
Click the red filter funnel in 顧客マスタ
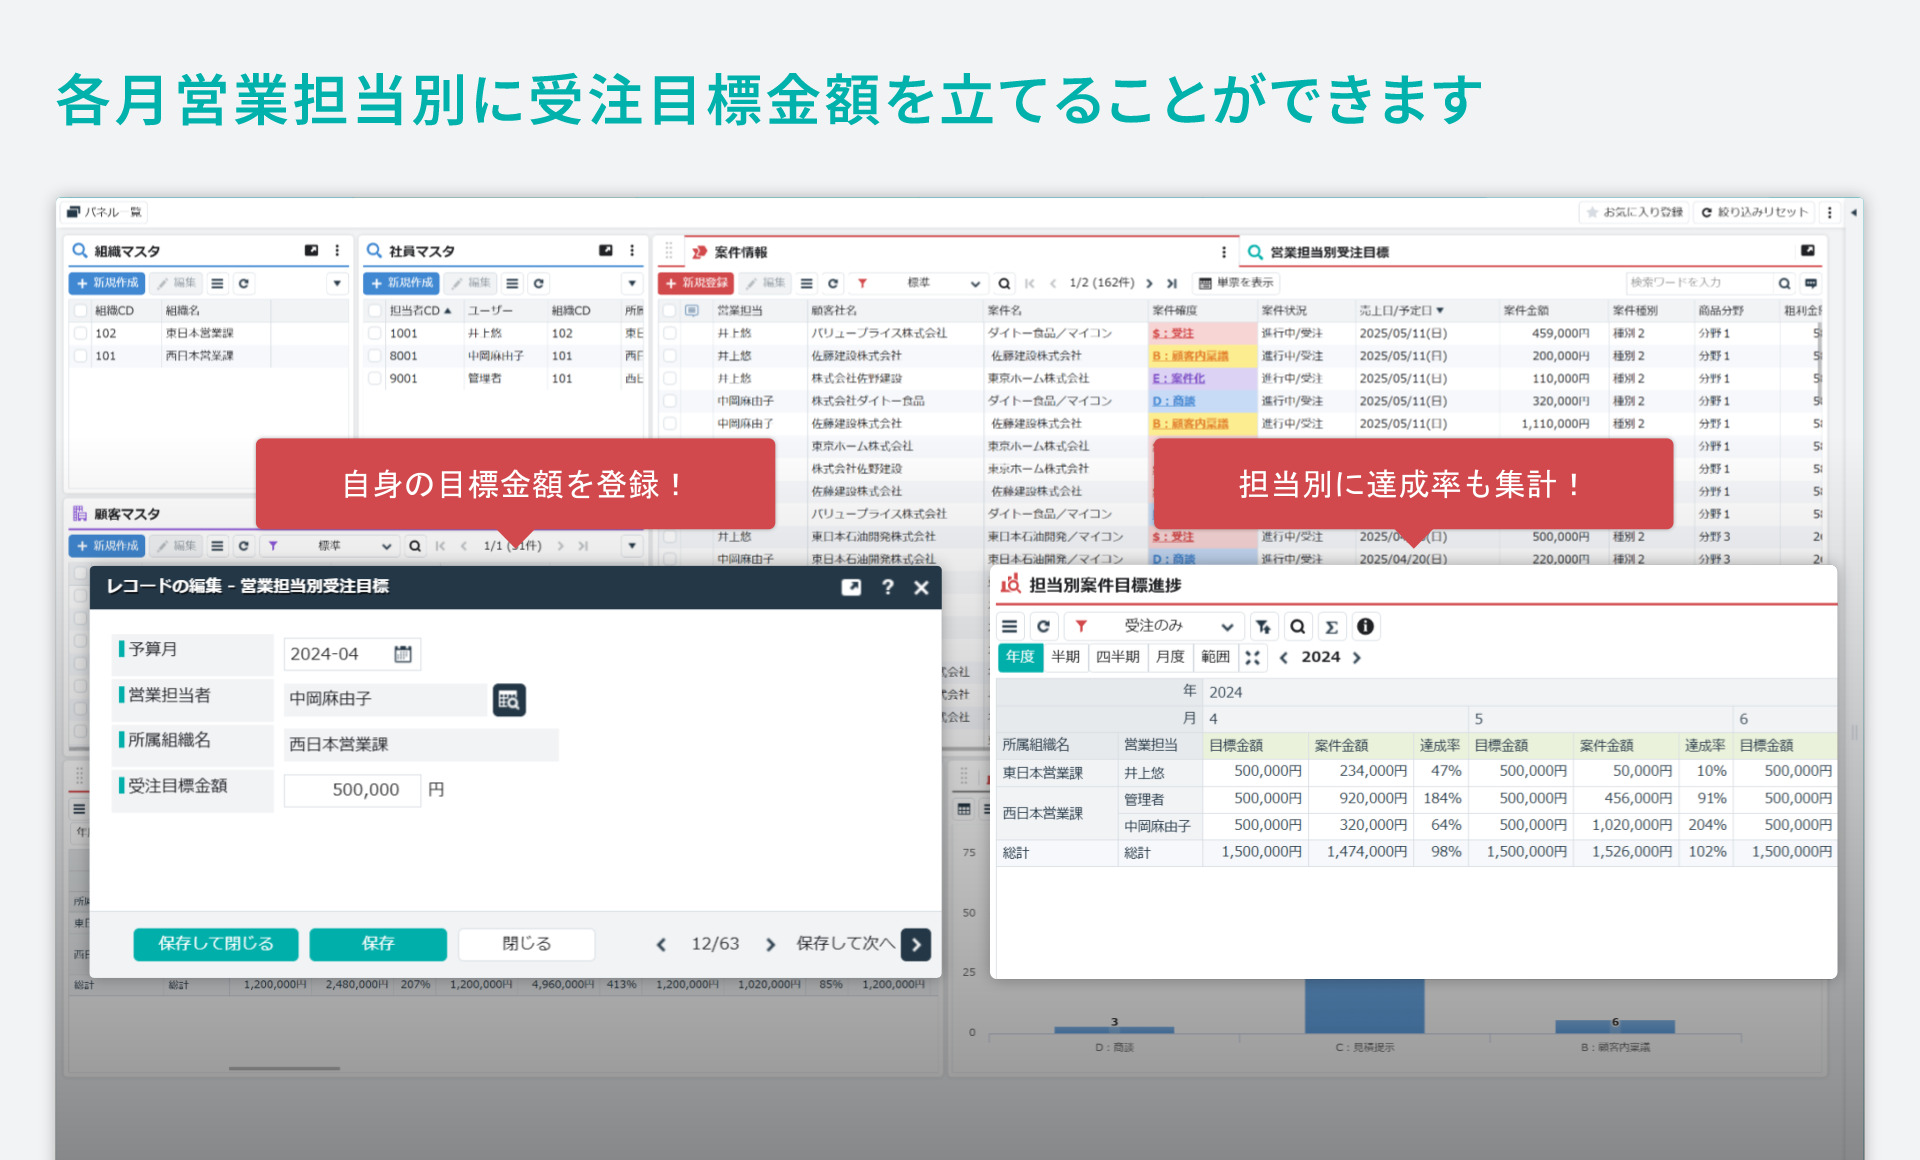(x=272, y=545)
